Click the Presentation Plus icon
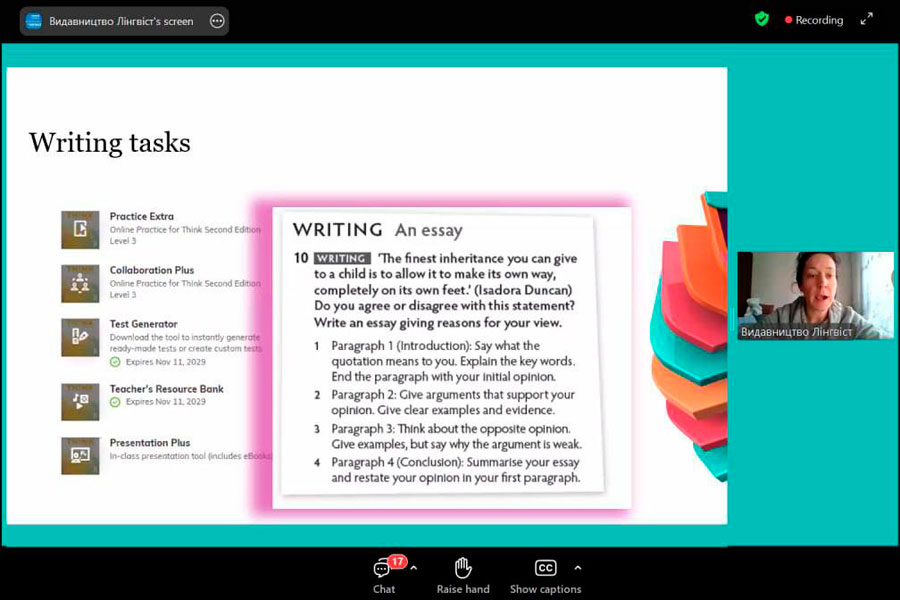 [80, 456]
